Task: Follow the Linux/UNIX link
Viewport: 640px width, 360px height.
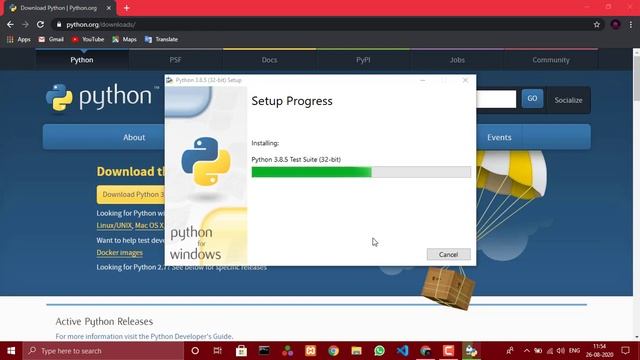Action: (114, 225)
